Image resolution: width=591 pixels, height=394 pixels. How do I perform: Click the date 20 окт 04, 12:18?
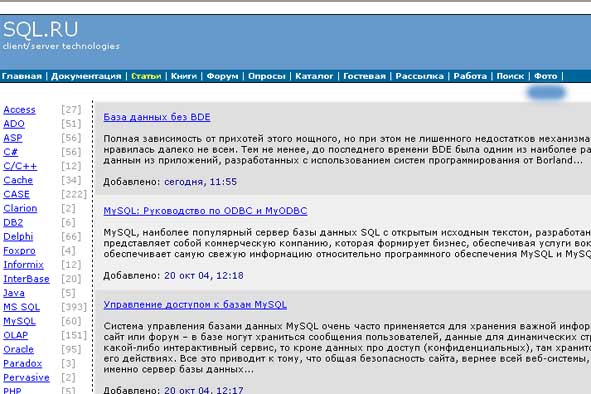point(204,276)
